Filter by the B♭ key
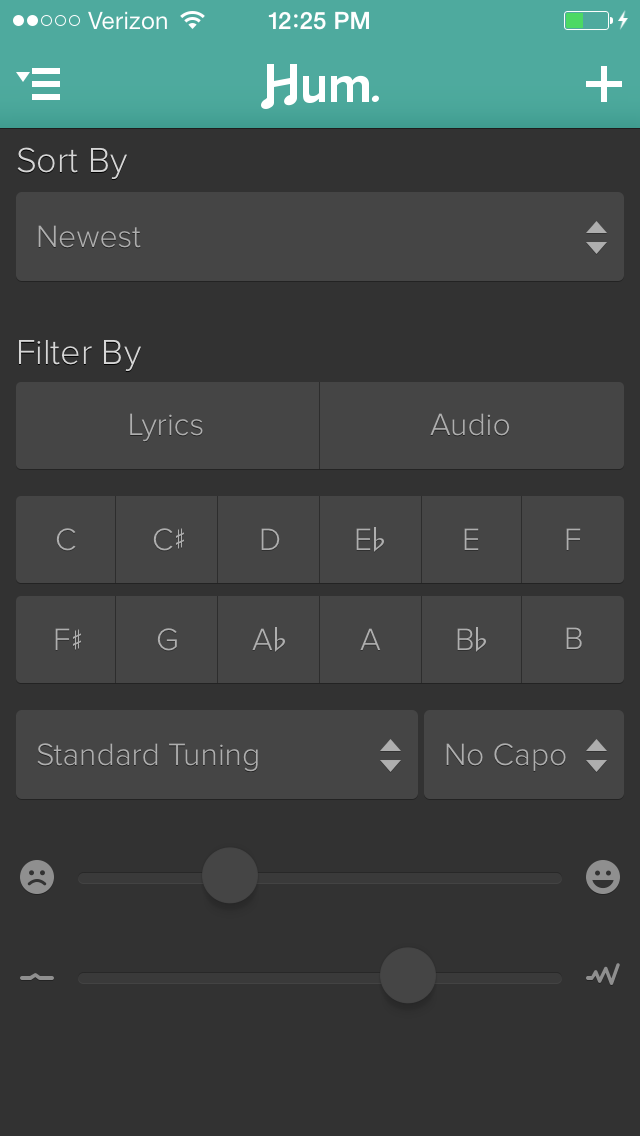640x1136 pixels. coord(471,640)
